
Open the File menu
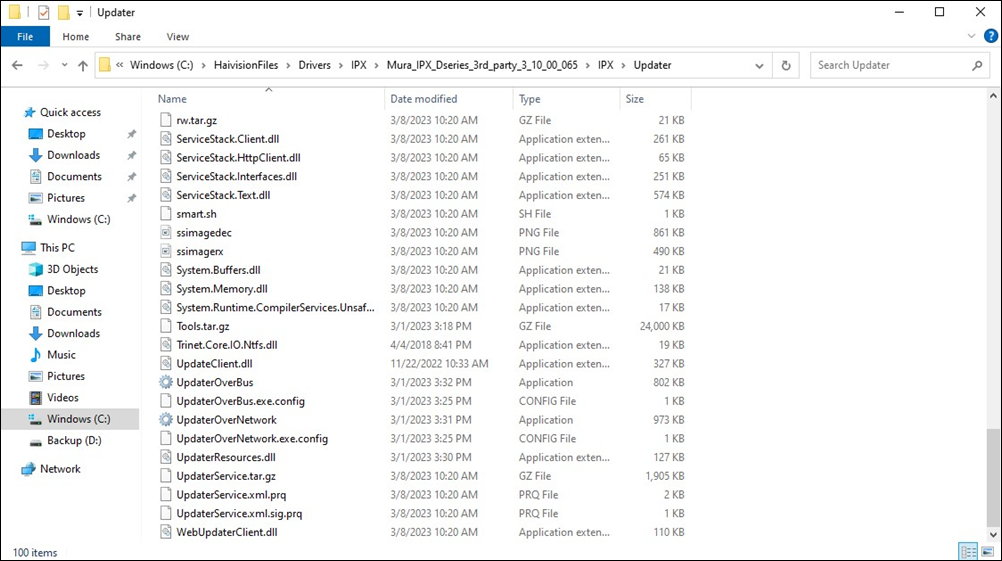(25, 37)
